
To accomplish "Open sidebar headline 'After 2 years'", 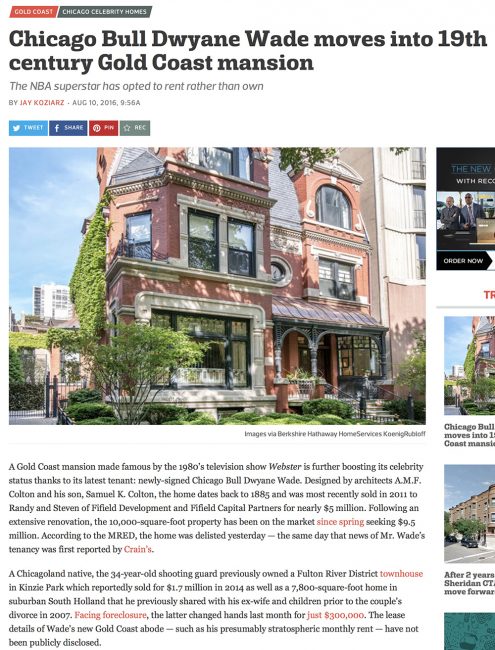I will click(x=469, y=583).
